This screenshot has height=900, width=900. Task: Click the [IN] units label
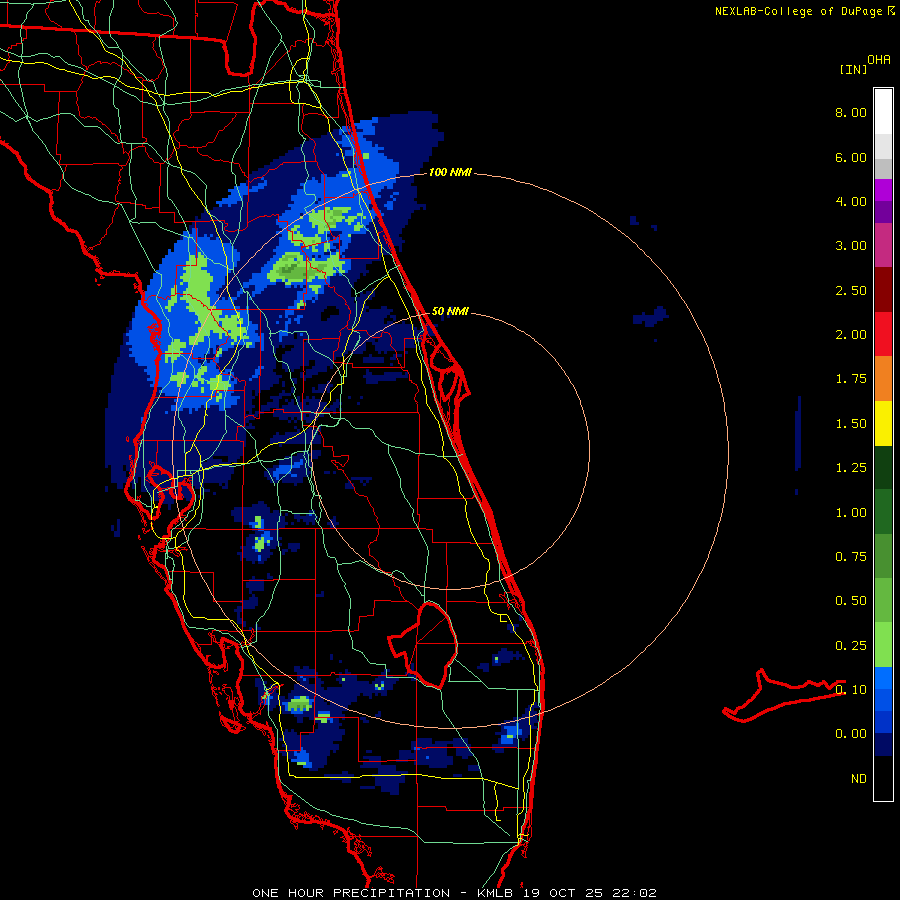[853, 69]
